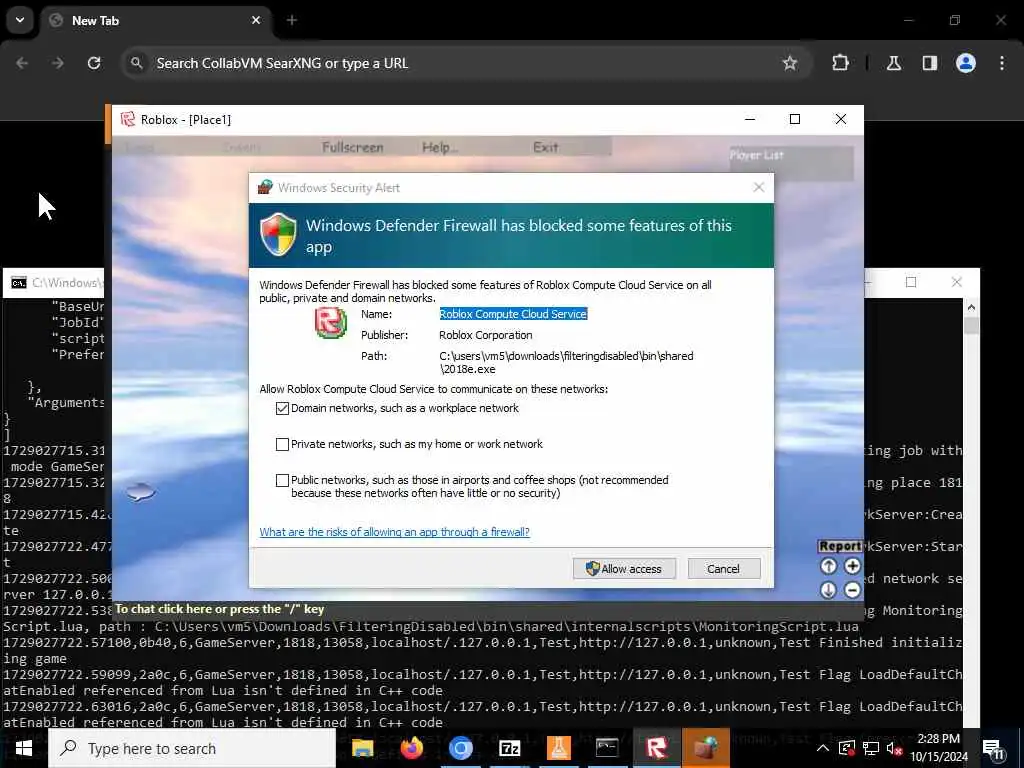Image resolution: width=1024 pixels, height=768 pixels.
Task: Open the orange flask app on the taskbar
Action: [x=558, y=748]
